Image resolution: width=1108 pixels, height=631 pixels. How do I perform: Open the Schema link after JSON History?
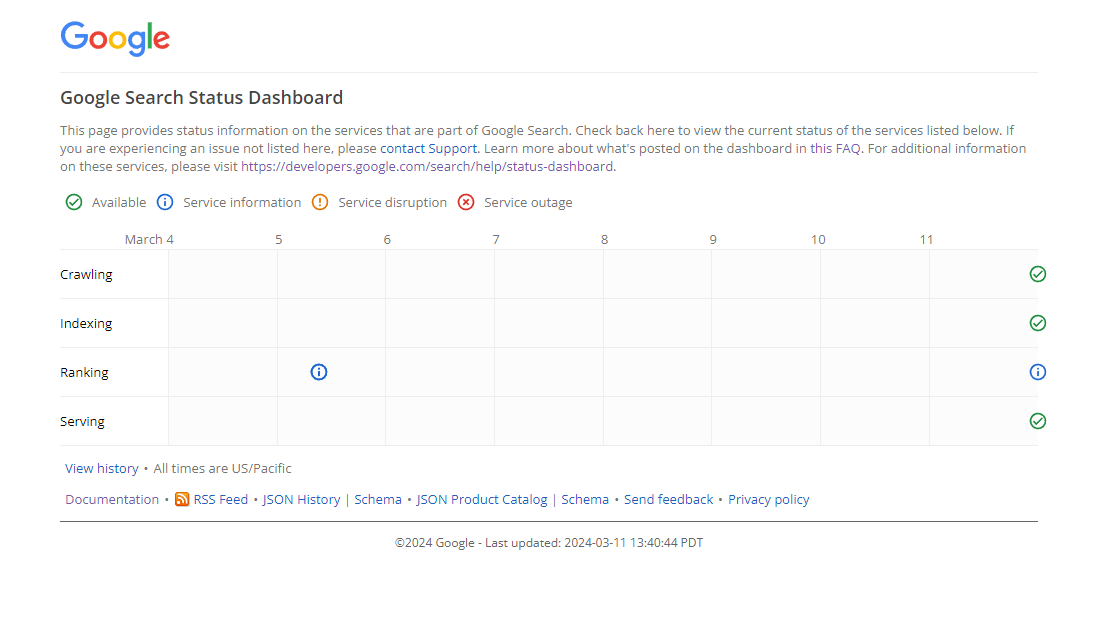pyautogui.click(x=378, y=500)
